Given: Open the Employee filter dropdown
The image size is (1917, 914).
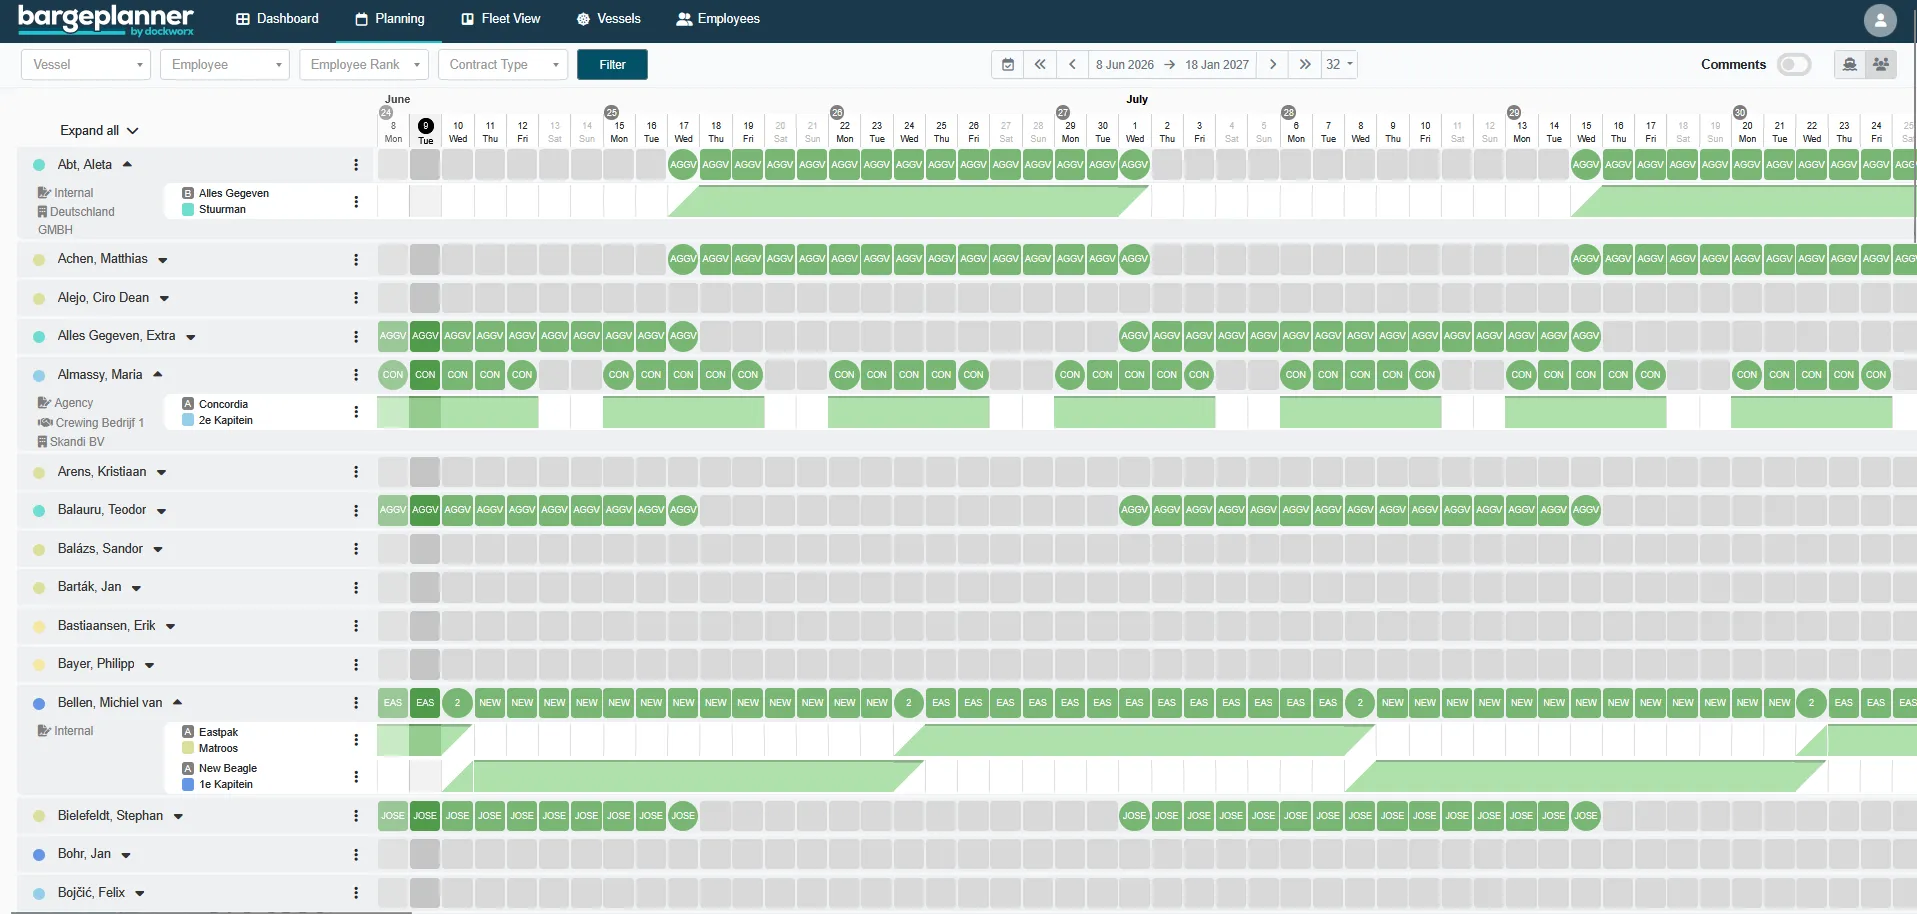Looking at the screenshot, I should coord(225,64).
